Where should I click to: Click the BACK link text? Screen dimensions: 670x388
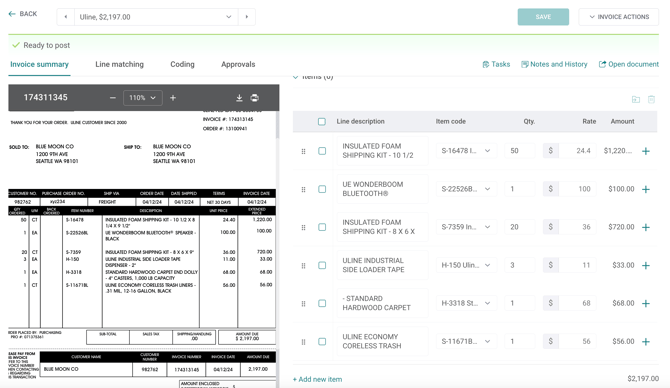pos(28,14)
